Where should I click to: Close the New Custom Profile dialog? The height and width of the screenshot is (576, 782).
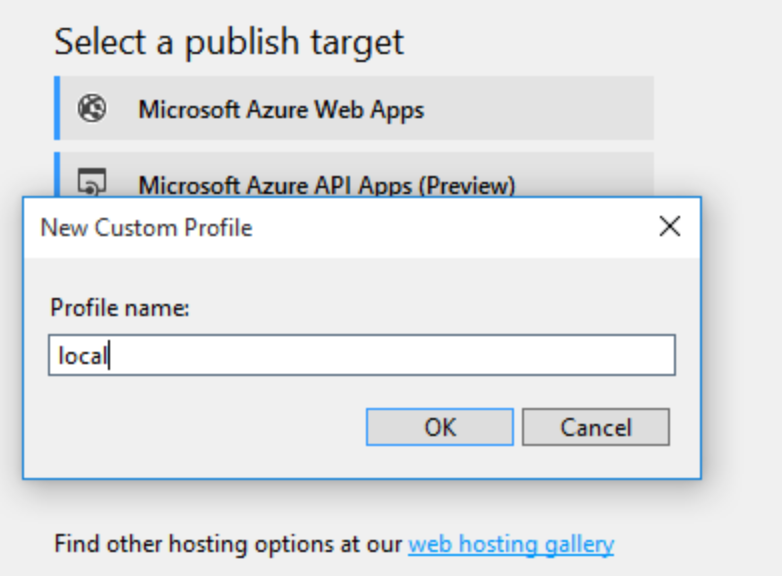[670, 226]
